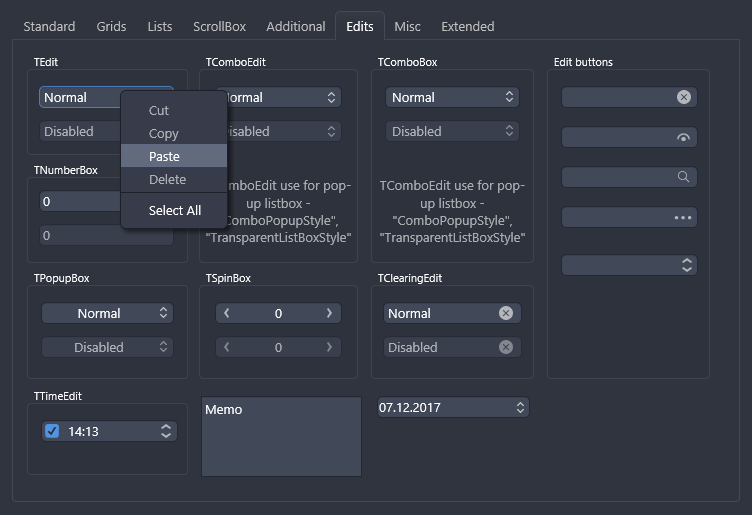Open the Normal TComboEdit dropdown arrow
Viewport: 752px width, 515px height.
point(331,97)
